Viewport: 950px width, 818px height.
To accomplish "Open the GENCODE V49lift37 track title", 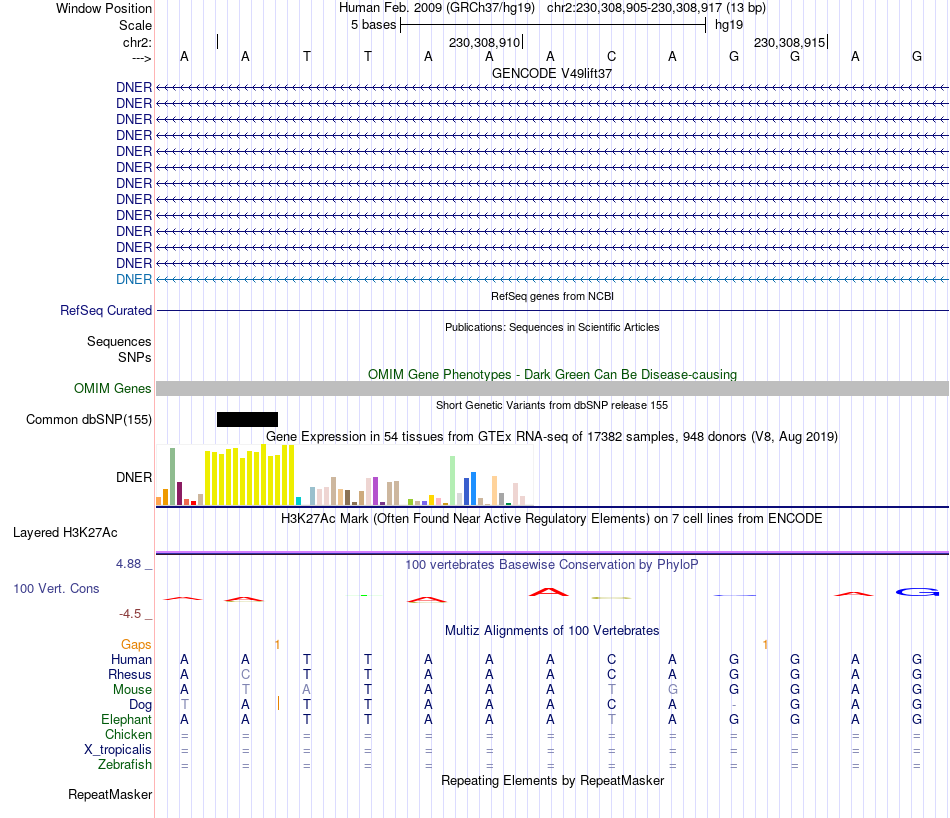I will pyautogui.click(x=552, y=73).
